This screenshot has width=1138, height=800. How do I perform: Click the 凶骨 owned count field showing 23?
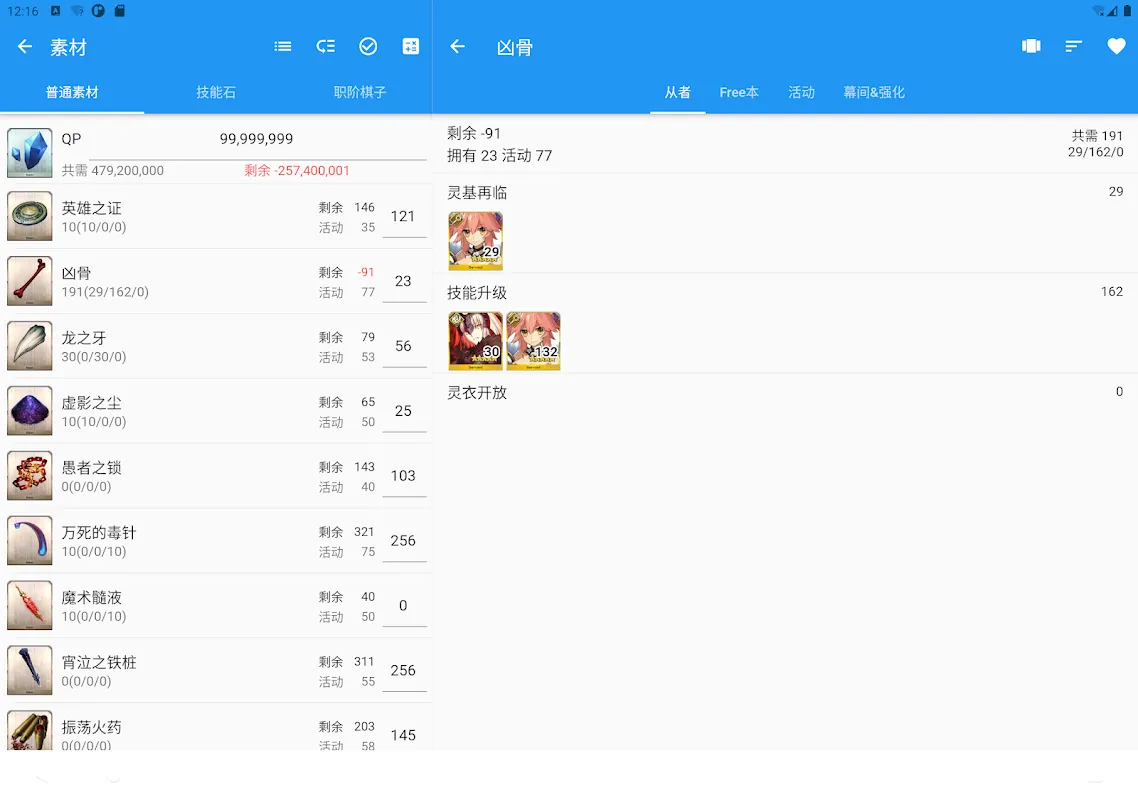[x=404, y=282]
